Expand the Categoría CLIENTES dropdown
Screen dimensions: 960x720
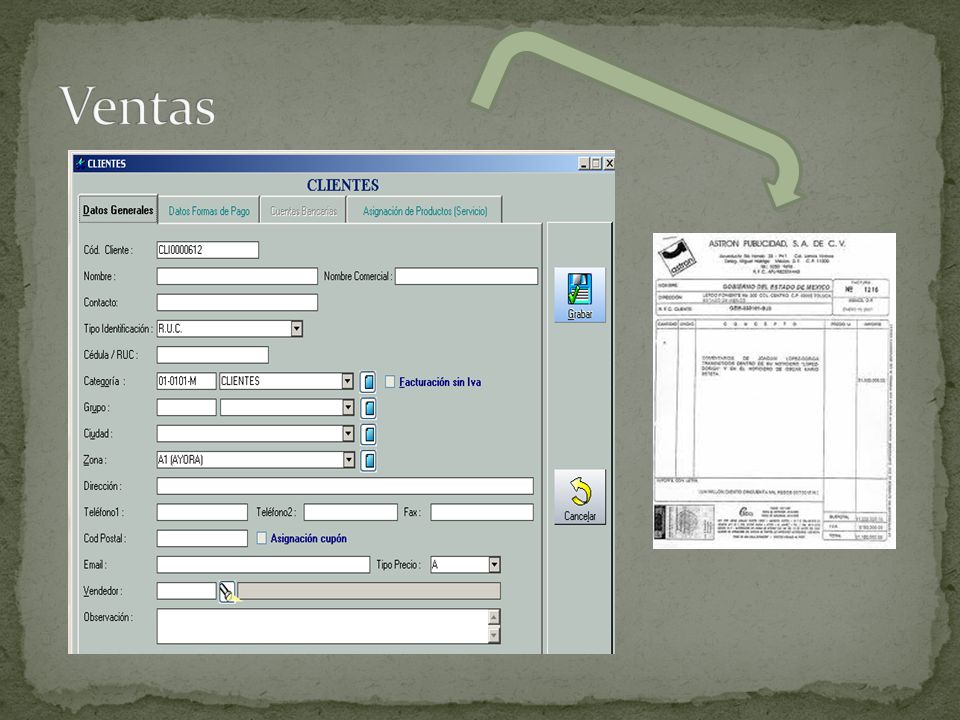pos(347,381)
